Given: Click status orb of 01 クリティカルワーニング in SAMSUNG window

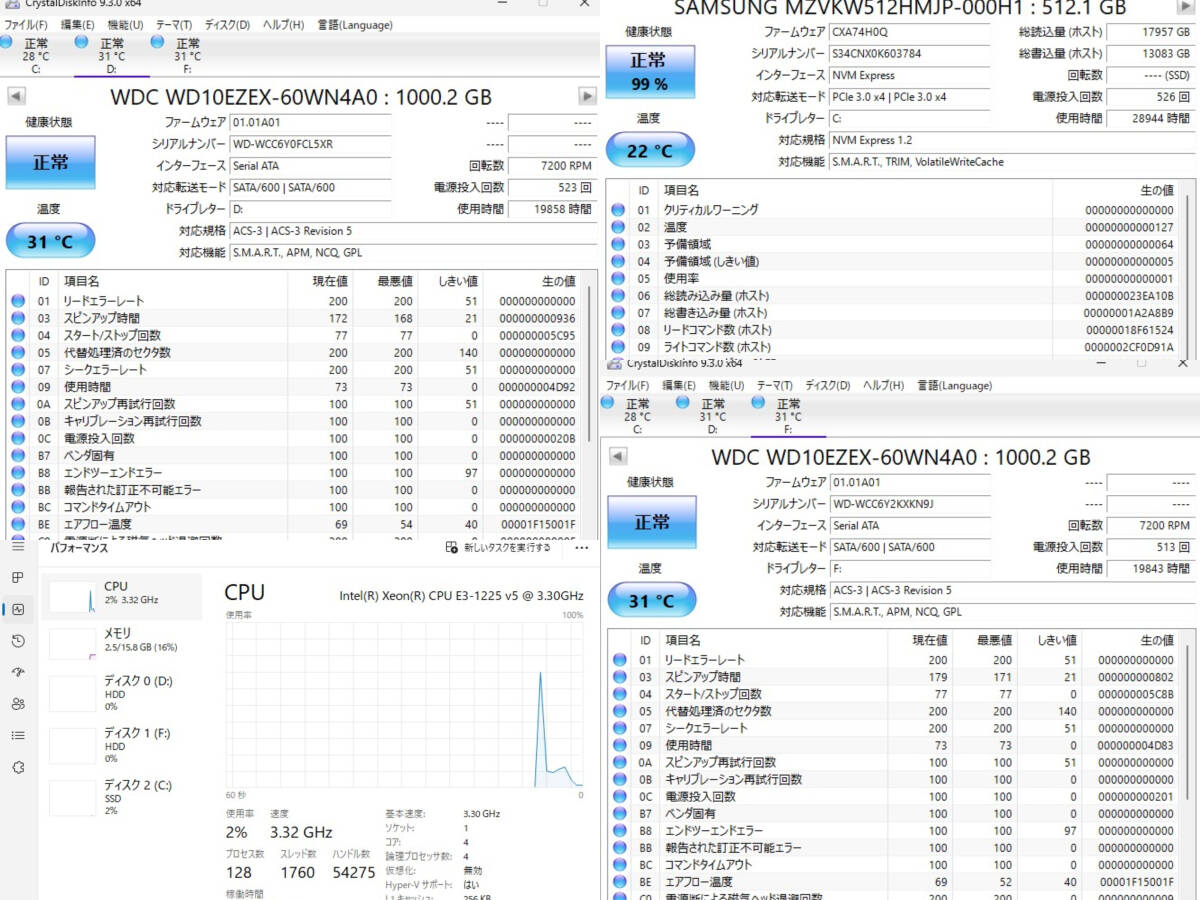Looking at the screenshot, I should 618,210.
